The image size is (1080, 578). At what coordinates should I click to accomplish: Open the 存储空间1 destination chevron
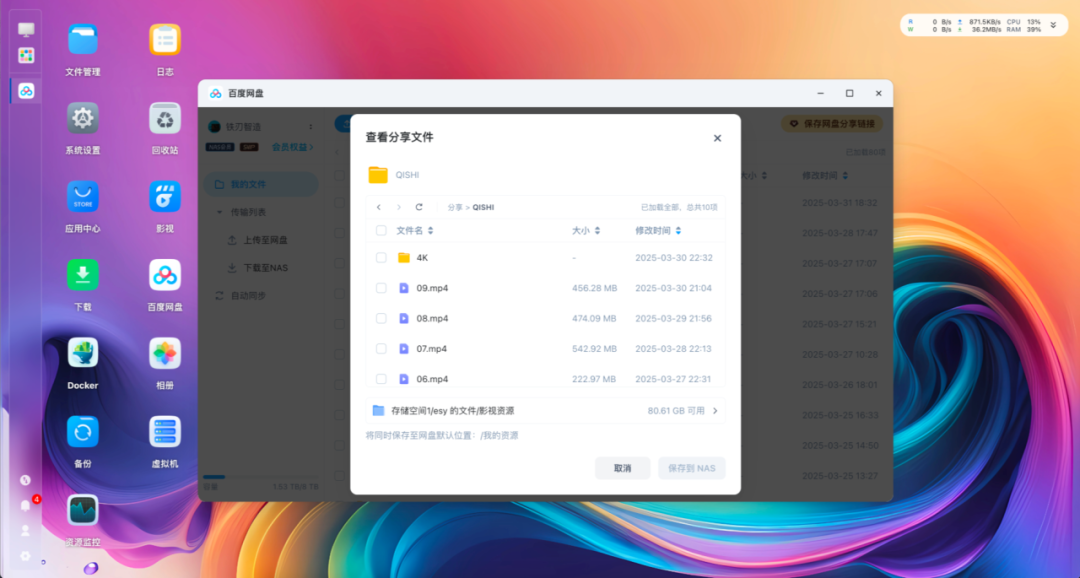point(715,411)
